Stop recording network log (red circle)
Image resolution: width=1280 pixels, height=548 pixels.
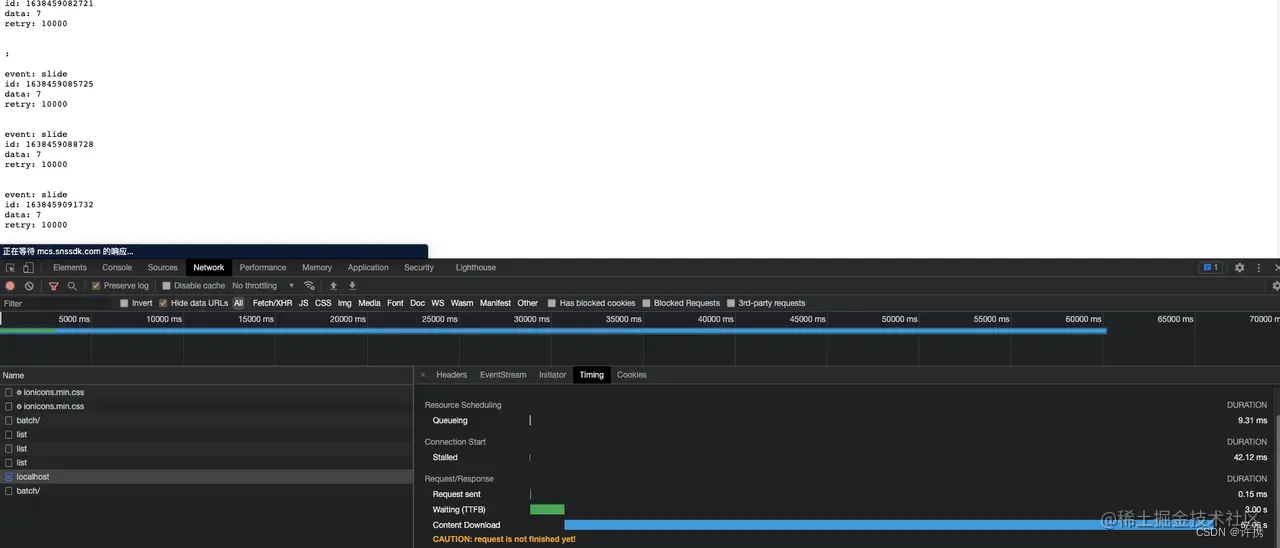tap(10, 286)
